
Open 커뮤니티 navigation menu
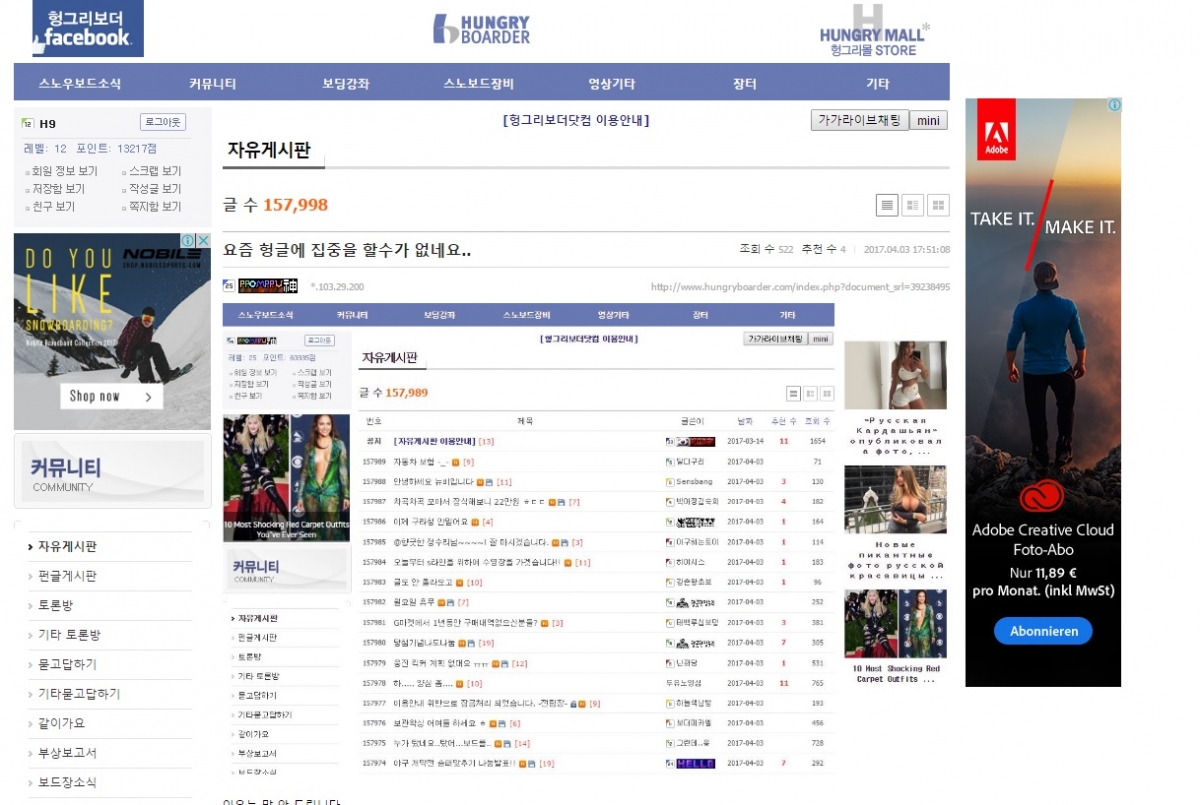(213, 84)
